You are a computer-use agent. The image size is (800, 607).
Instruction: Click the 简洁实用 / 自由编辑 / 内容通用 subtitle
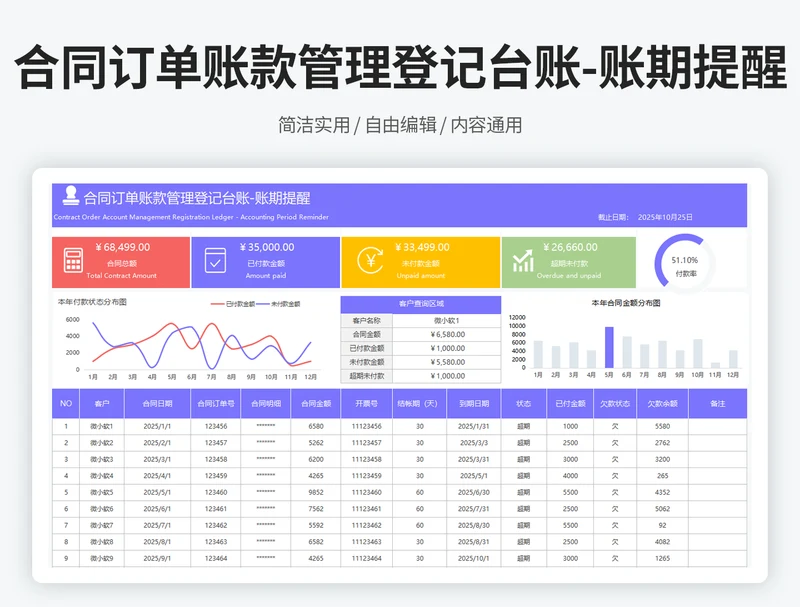tap(400, 125)
